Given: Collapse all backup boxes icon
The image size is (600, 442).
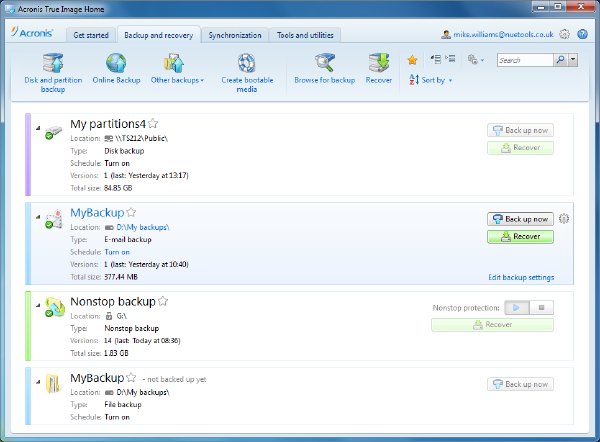Looking at the screenshot, I should (x=435, y=59).
